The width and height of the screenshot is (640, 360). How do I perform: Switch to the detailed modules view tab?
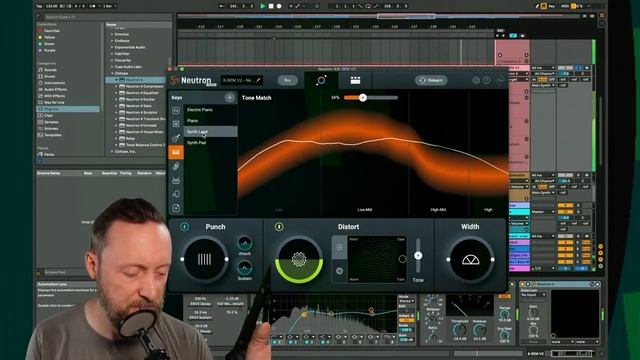point(355,80)
